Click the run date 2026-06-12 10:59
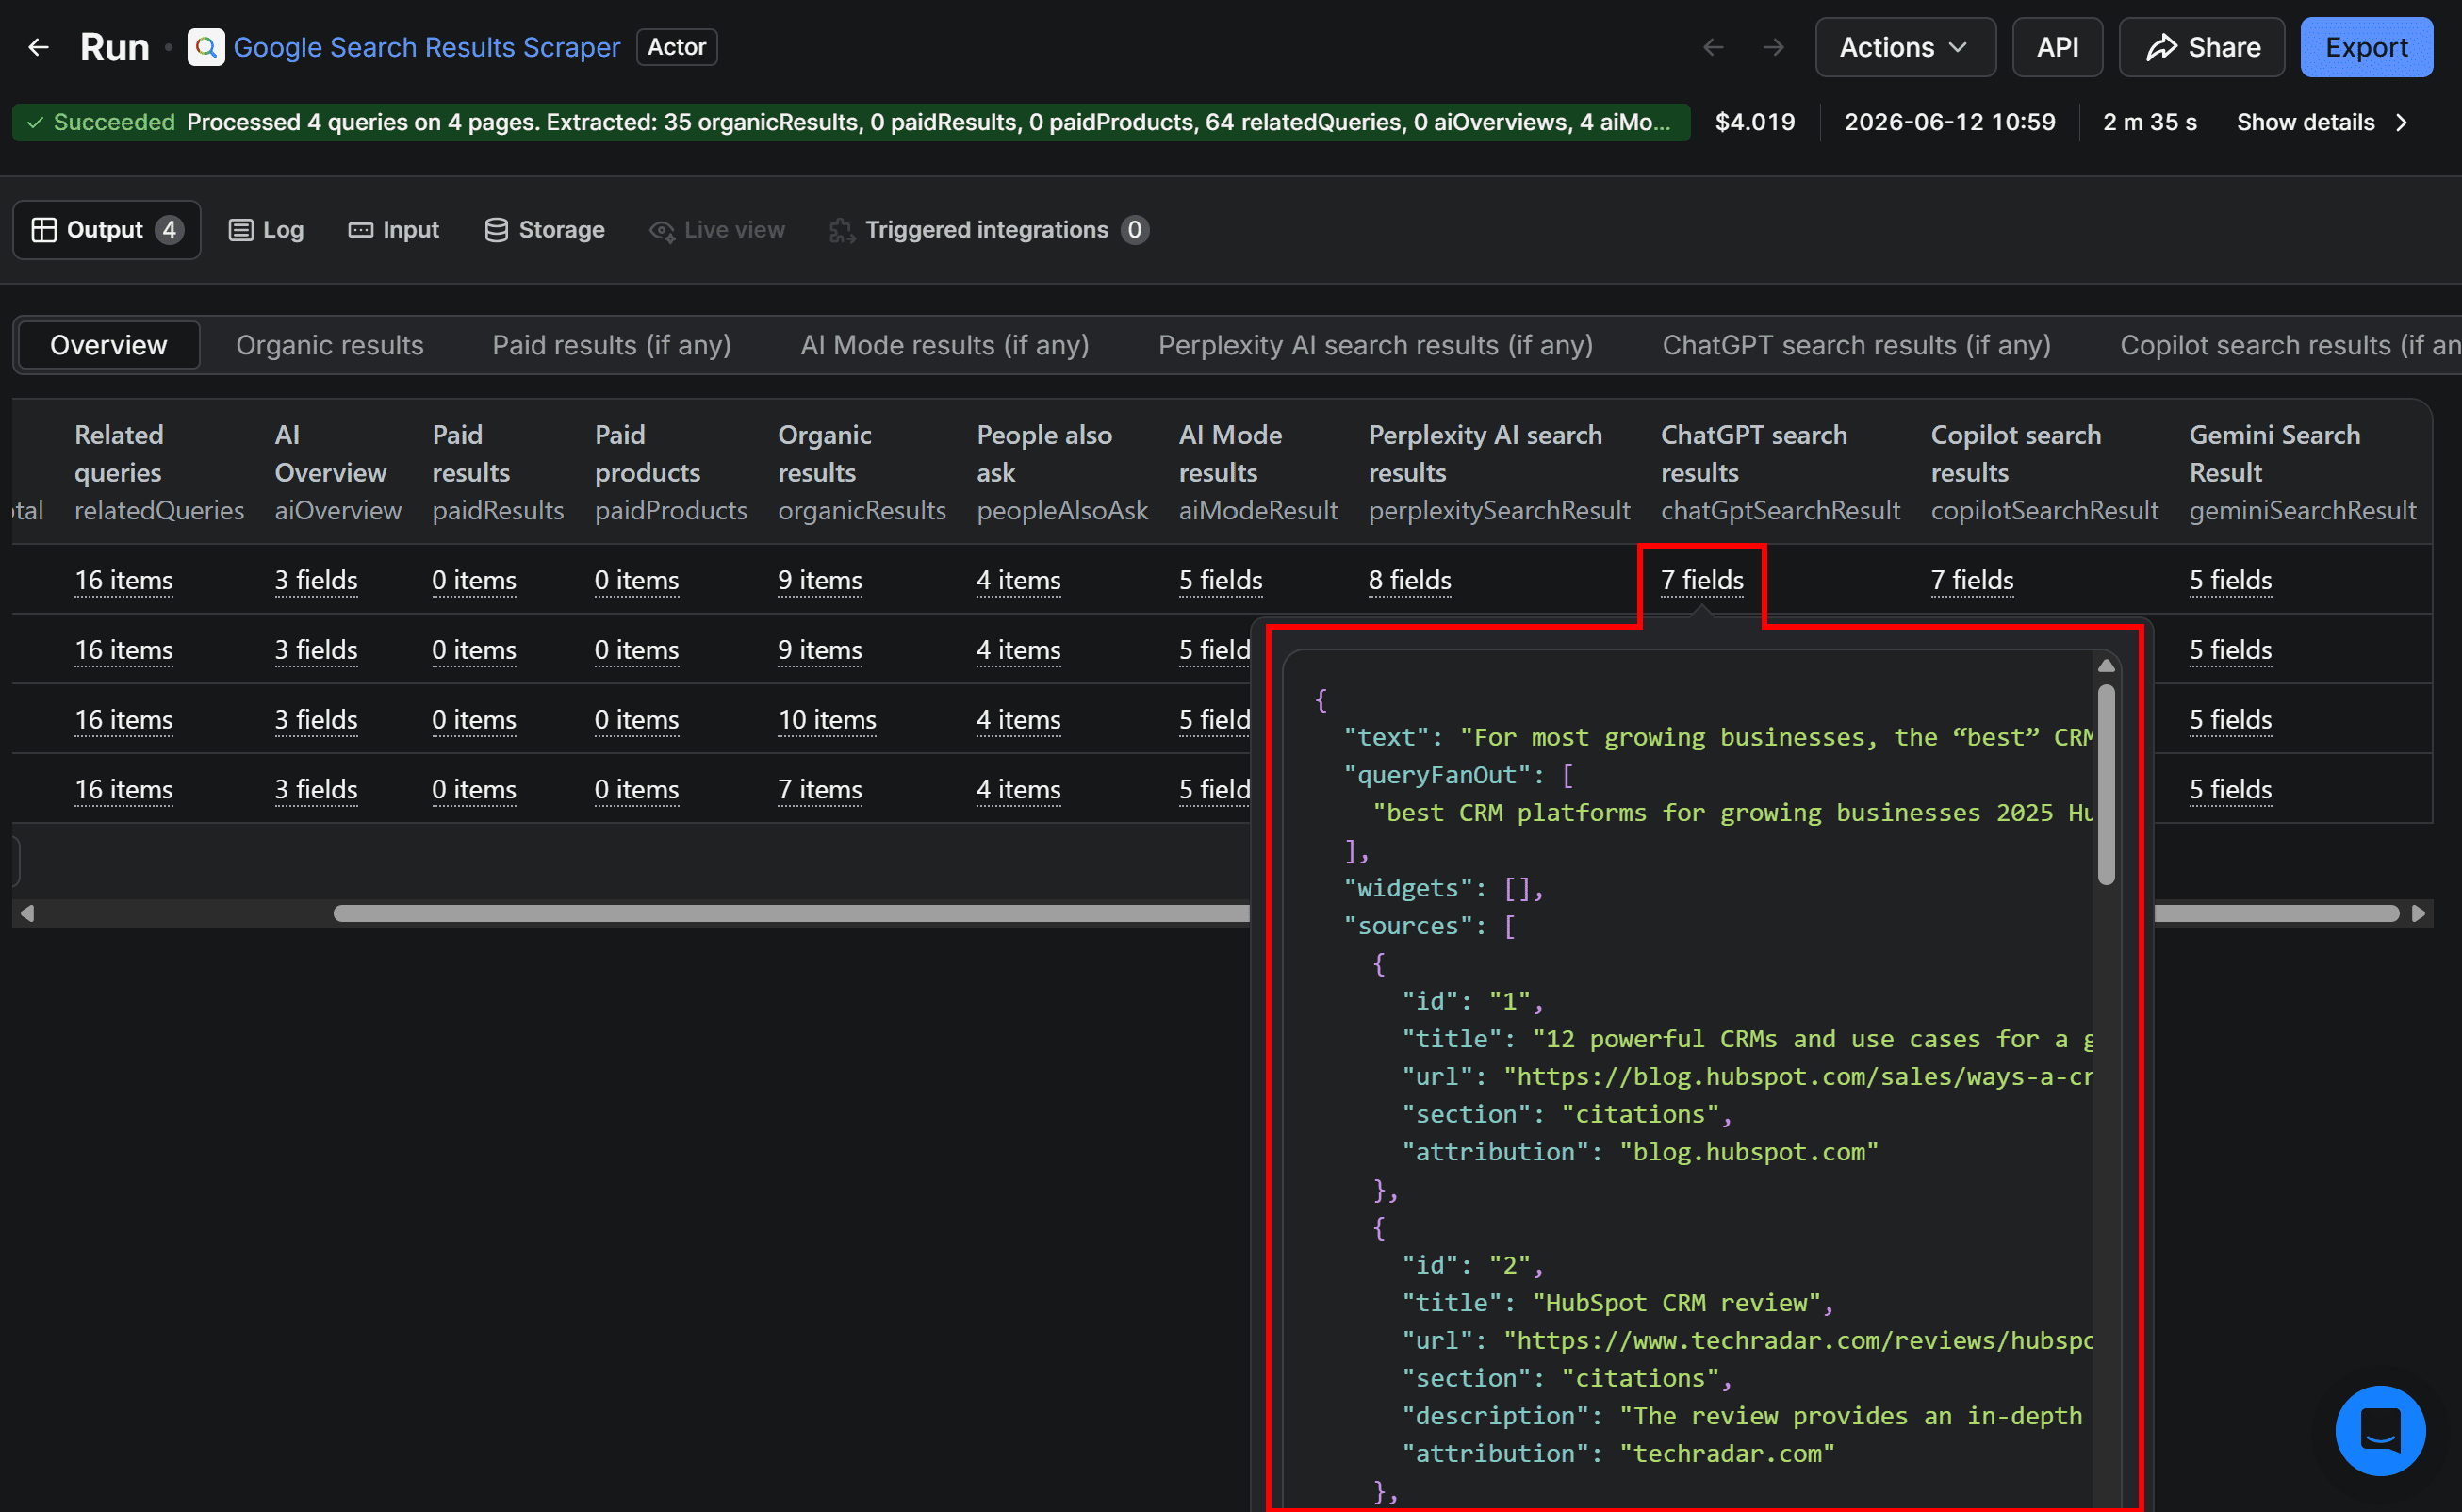The width and height of the screenshot is (2462, 1512). click(1949, 122)
